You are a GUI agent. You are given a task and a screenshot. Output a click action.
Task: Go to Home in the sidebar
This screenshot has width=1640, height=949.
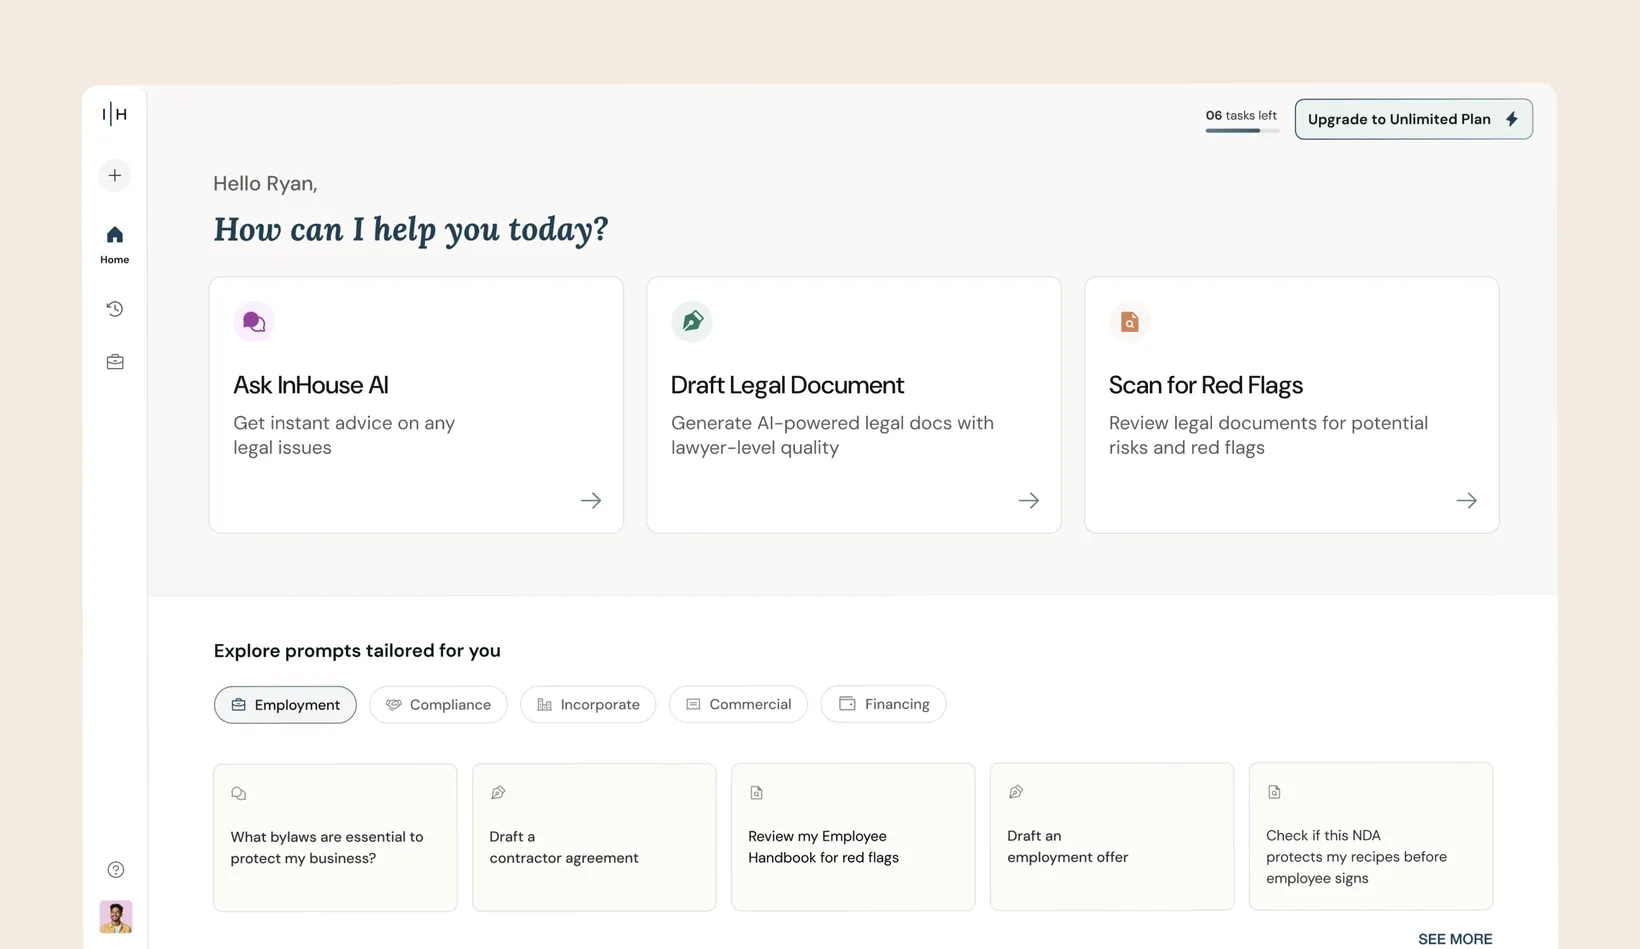pyautogui.click(x=115, y=245)
